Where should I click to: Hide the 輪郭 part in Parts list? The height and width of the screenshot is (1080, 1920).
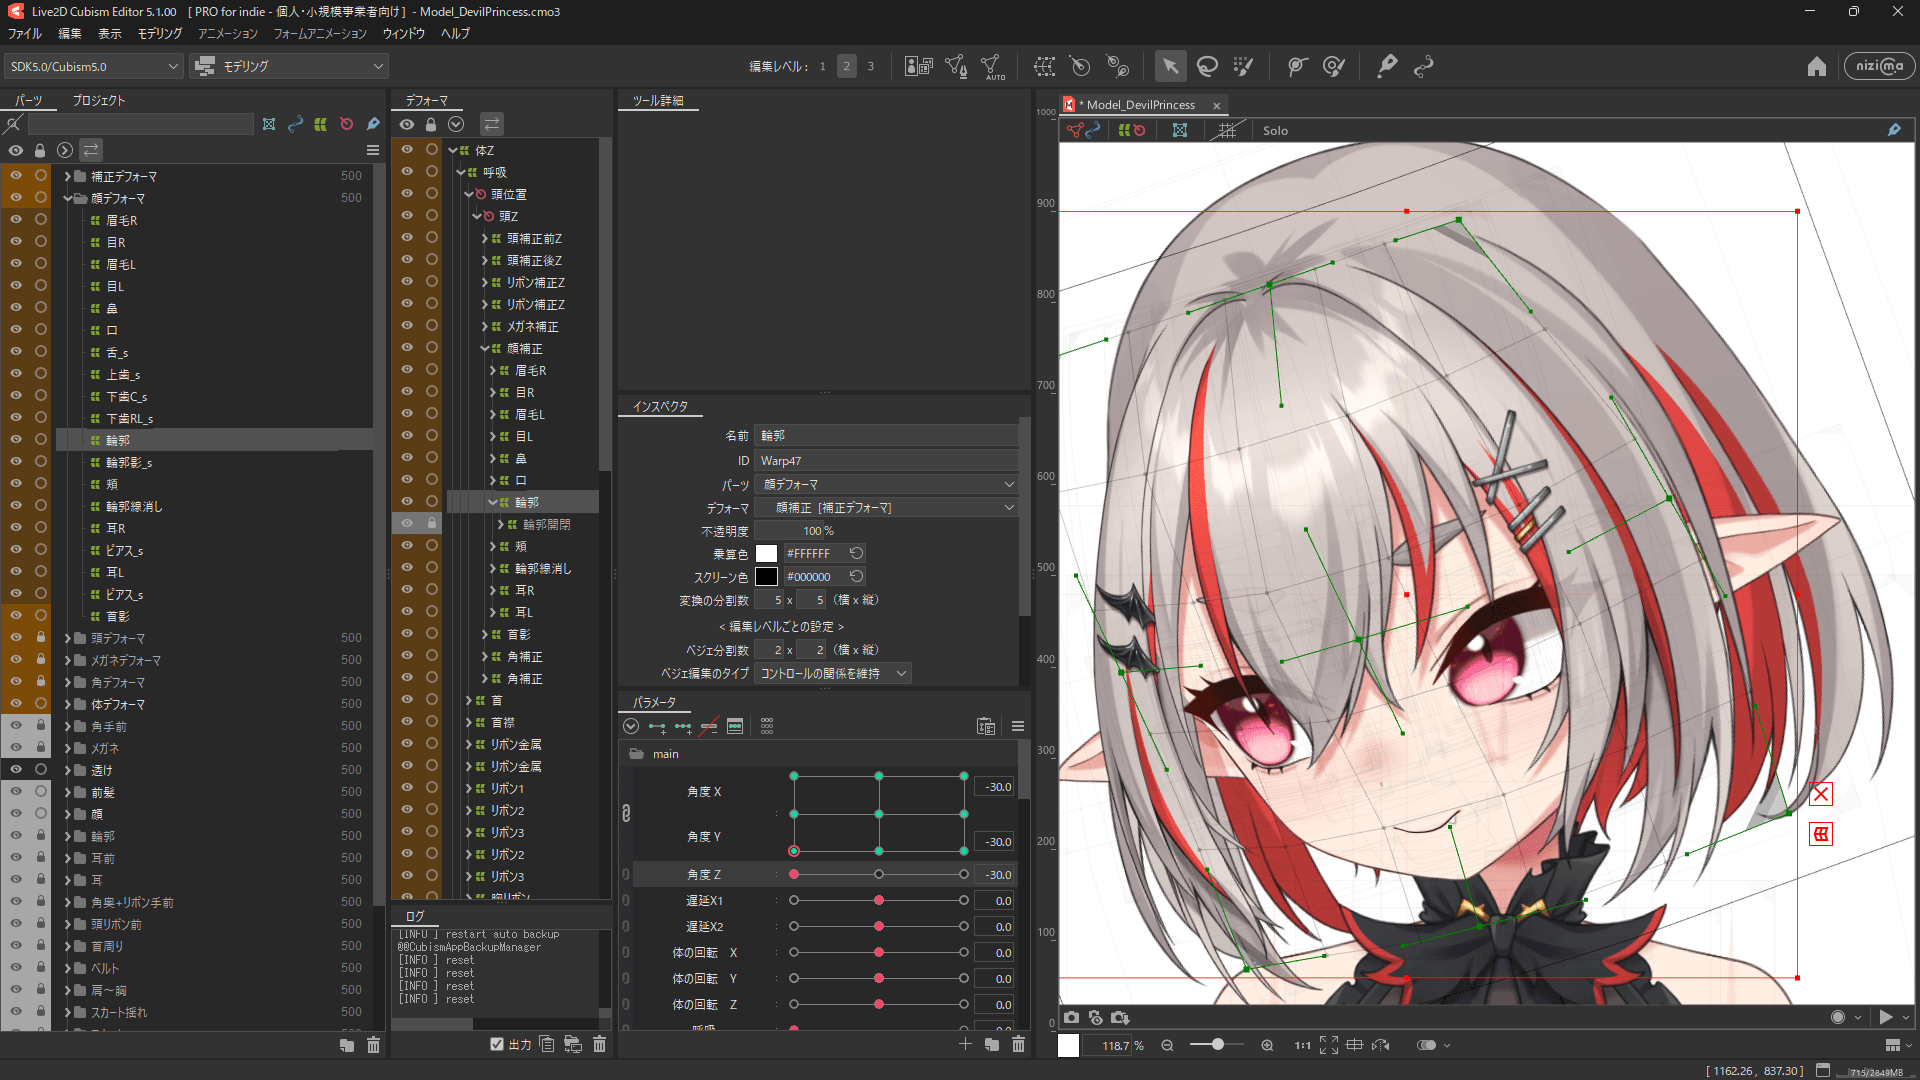(x=16, y=440)
